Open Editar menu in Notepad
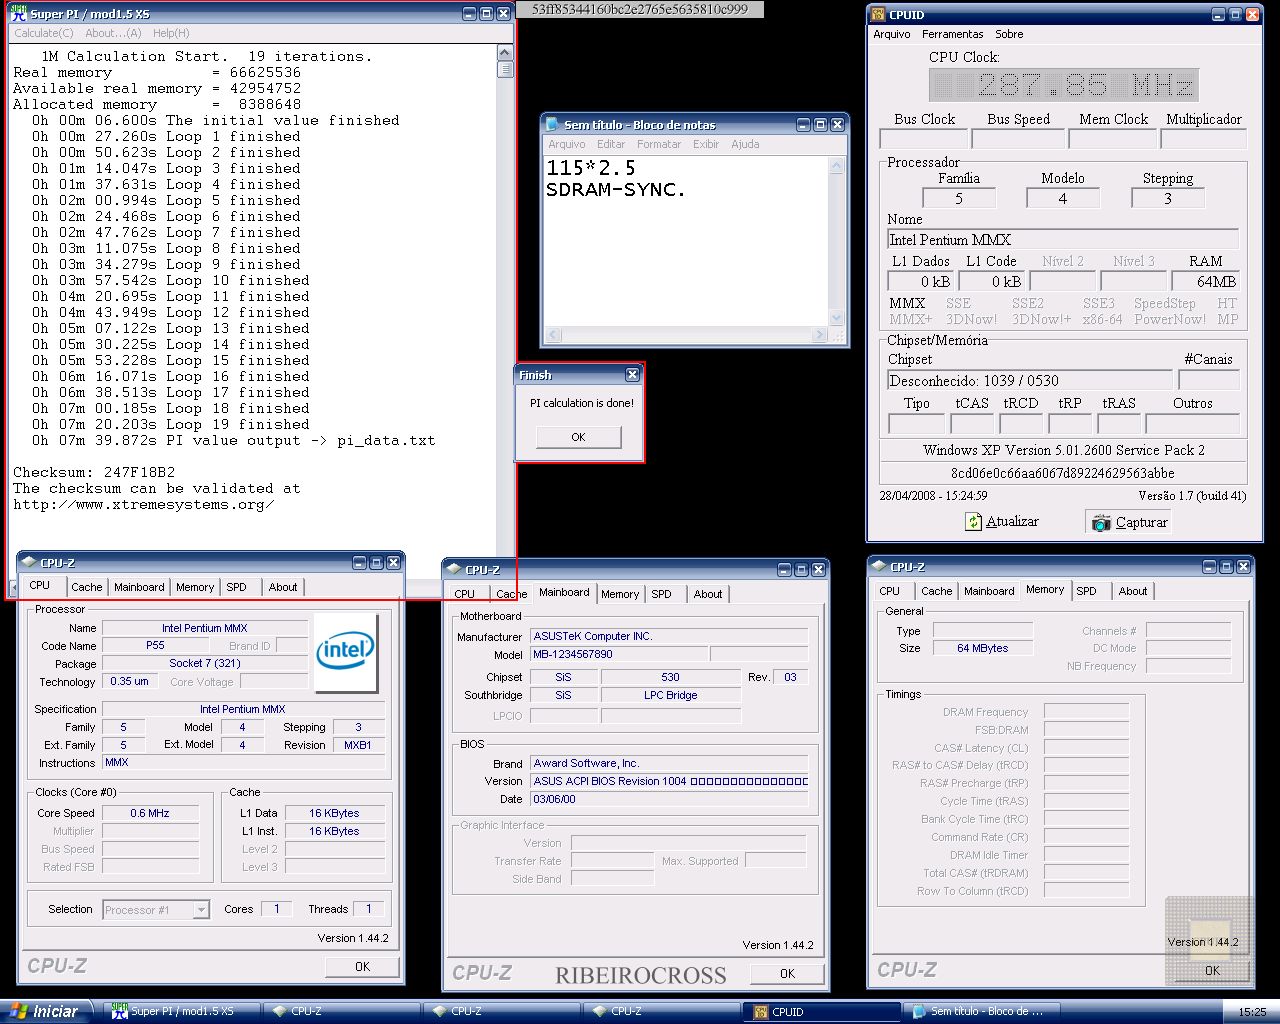This screenshot has height=1024, width=1280. pyautogui.click(x=611, y=144)
